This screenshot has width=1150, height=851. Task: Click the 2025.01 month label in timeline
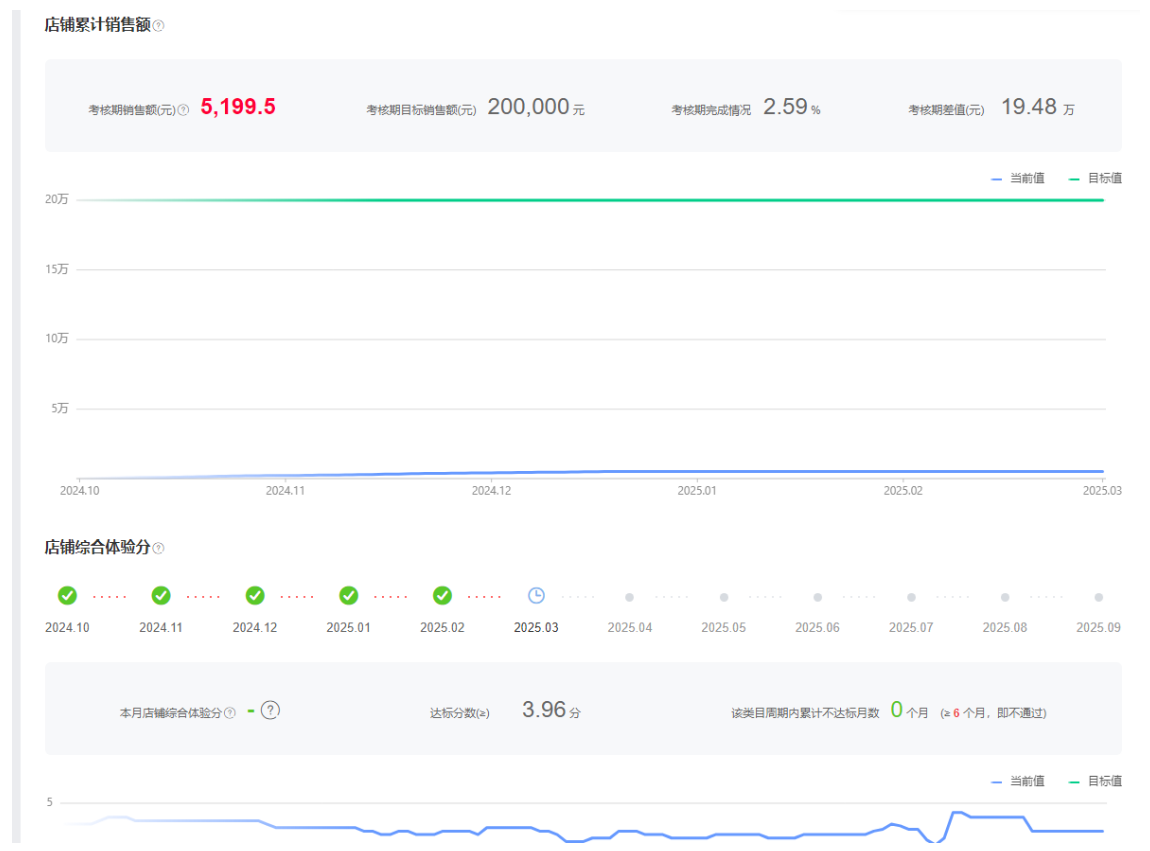pos(348,628)
